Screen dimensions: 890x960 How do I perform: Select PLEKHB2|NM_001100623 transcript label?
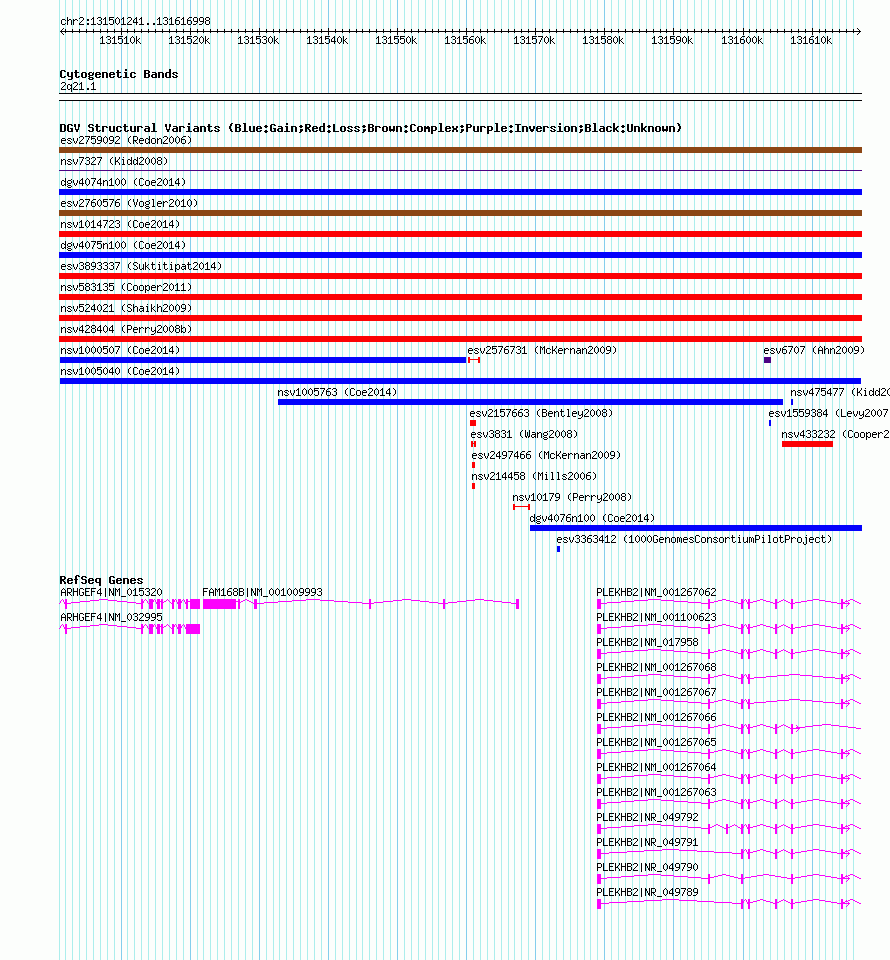656,618
